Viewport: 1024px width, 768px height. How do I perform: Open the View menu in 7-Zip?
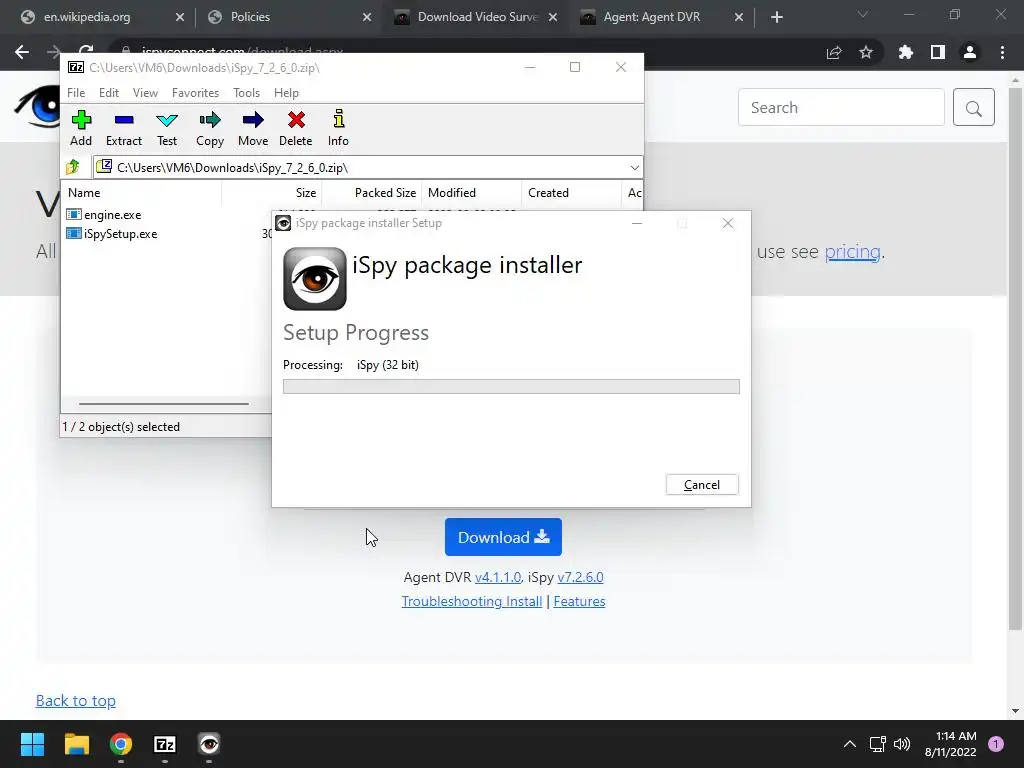[145, 93]
